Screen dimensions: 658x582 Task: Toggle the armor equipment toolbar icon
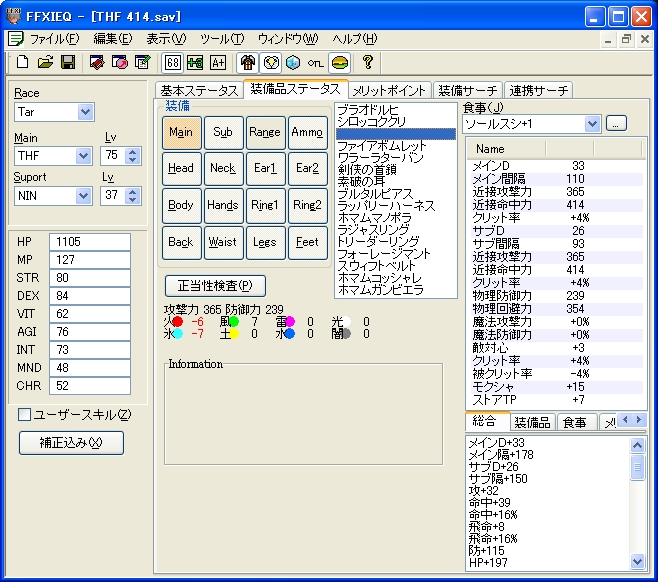[248, 63]
